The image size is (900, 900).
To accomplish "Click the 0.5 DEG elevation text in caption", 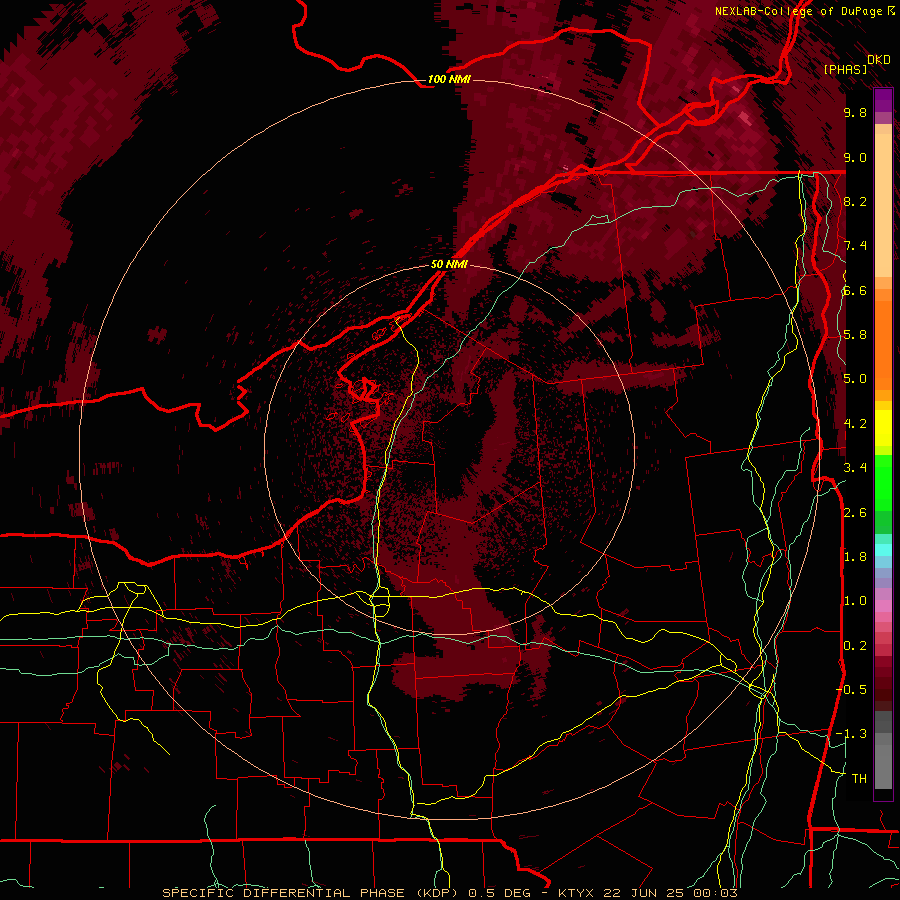I will click(502, 893).
